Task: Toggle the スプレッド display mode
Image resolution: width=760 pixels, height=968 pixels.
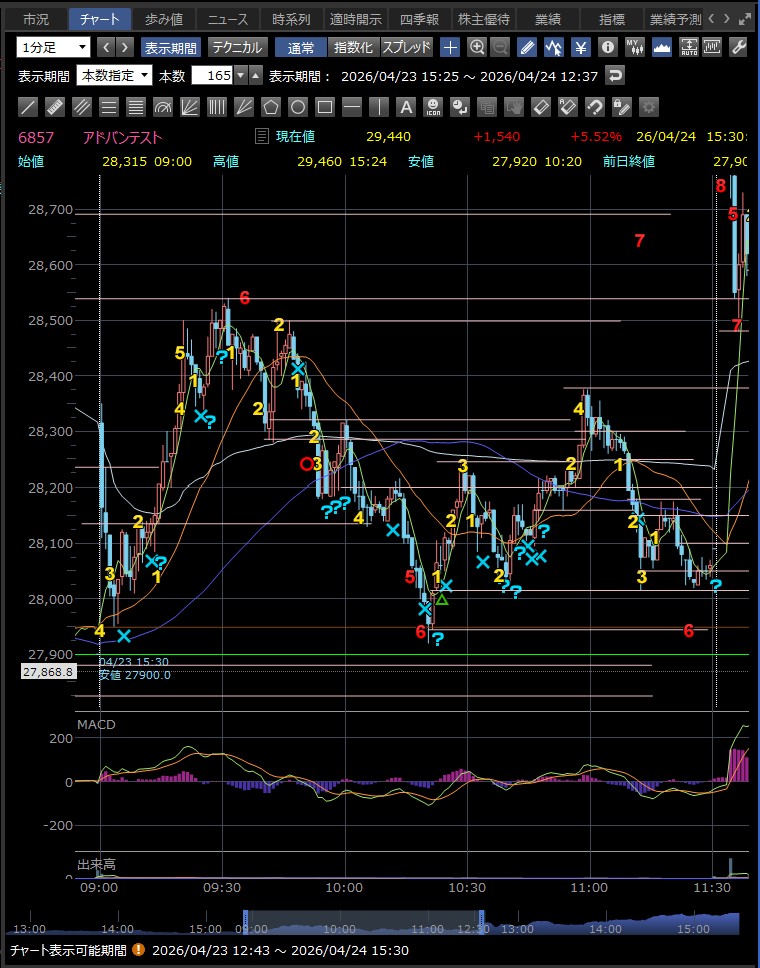Action: 406,47
